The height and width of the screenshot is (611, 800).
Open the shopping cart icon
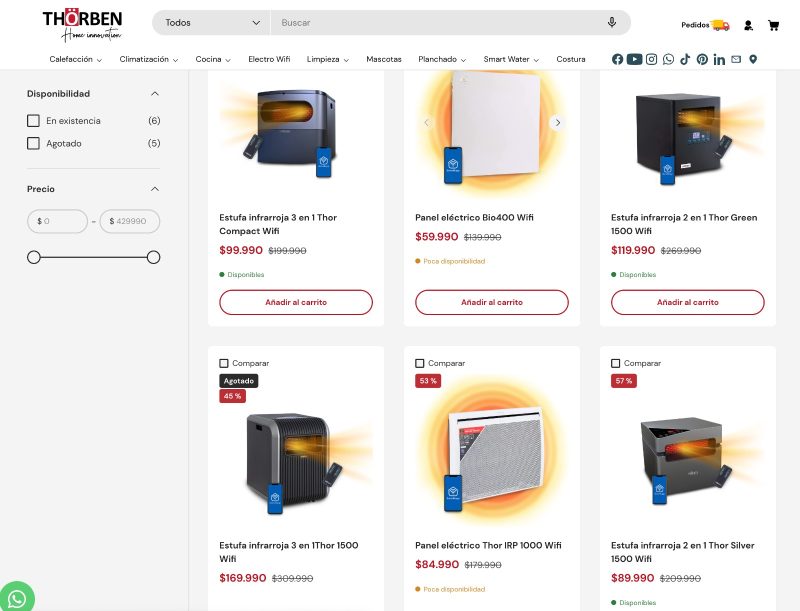(x=773, y=25)
